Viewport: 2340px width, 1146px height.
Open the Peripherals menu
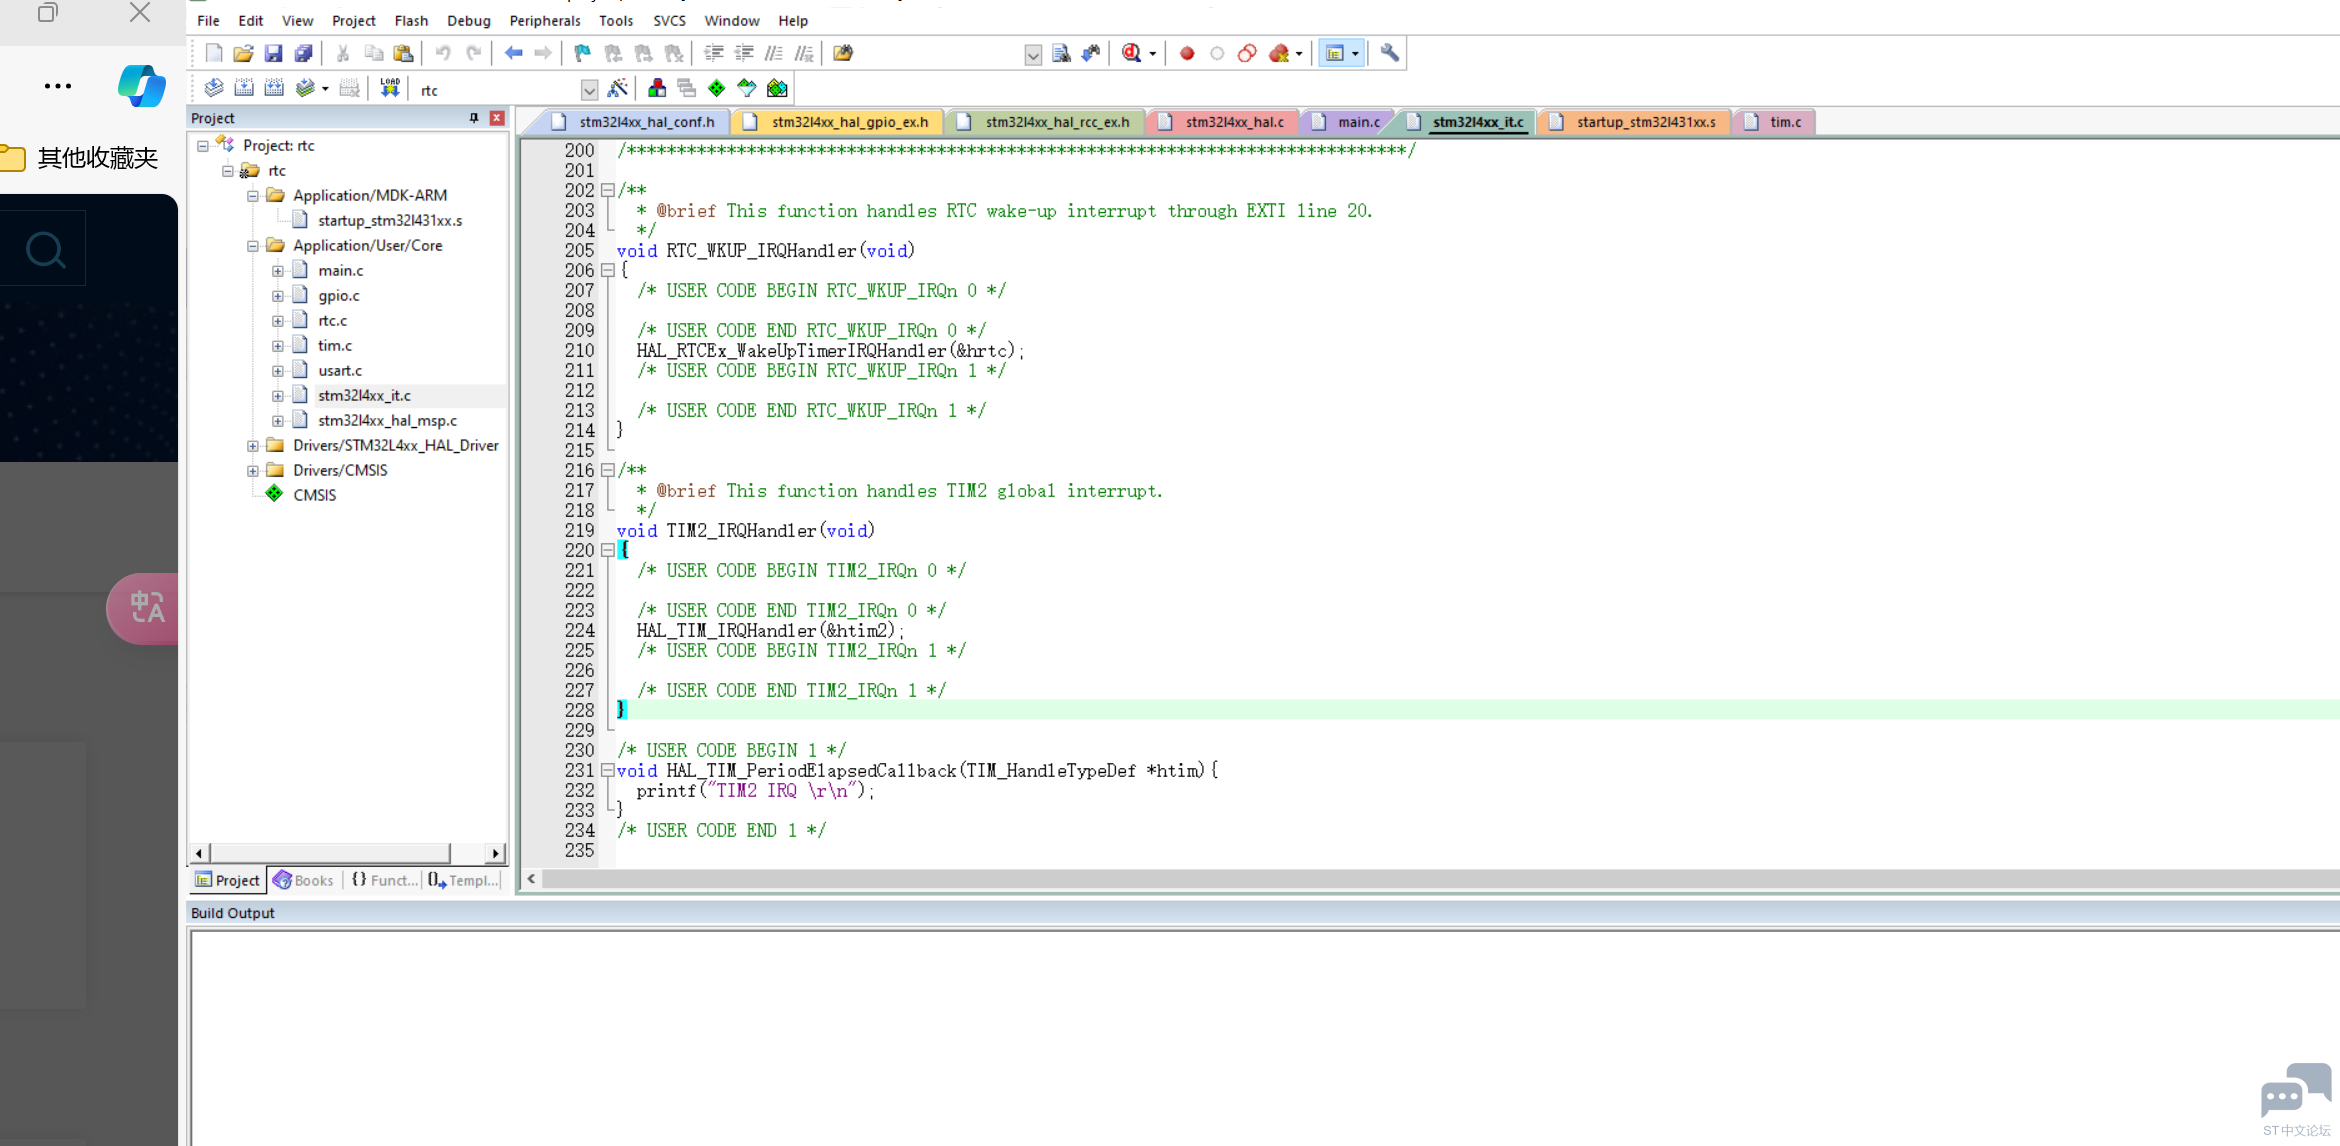click(544, 20)
